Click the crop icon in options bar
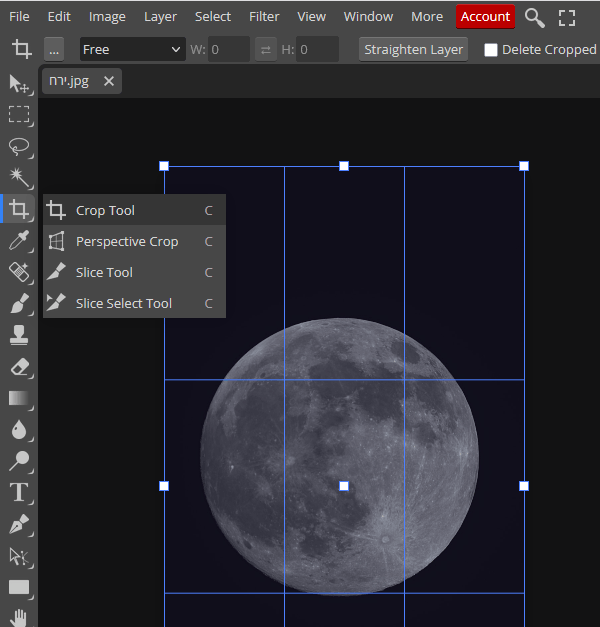 click(21, 49)
